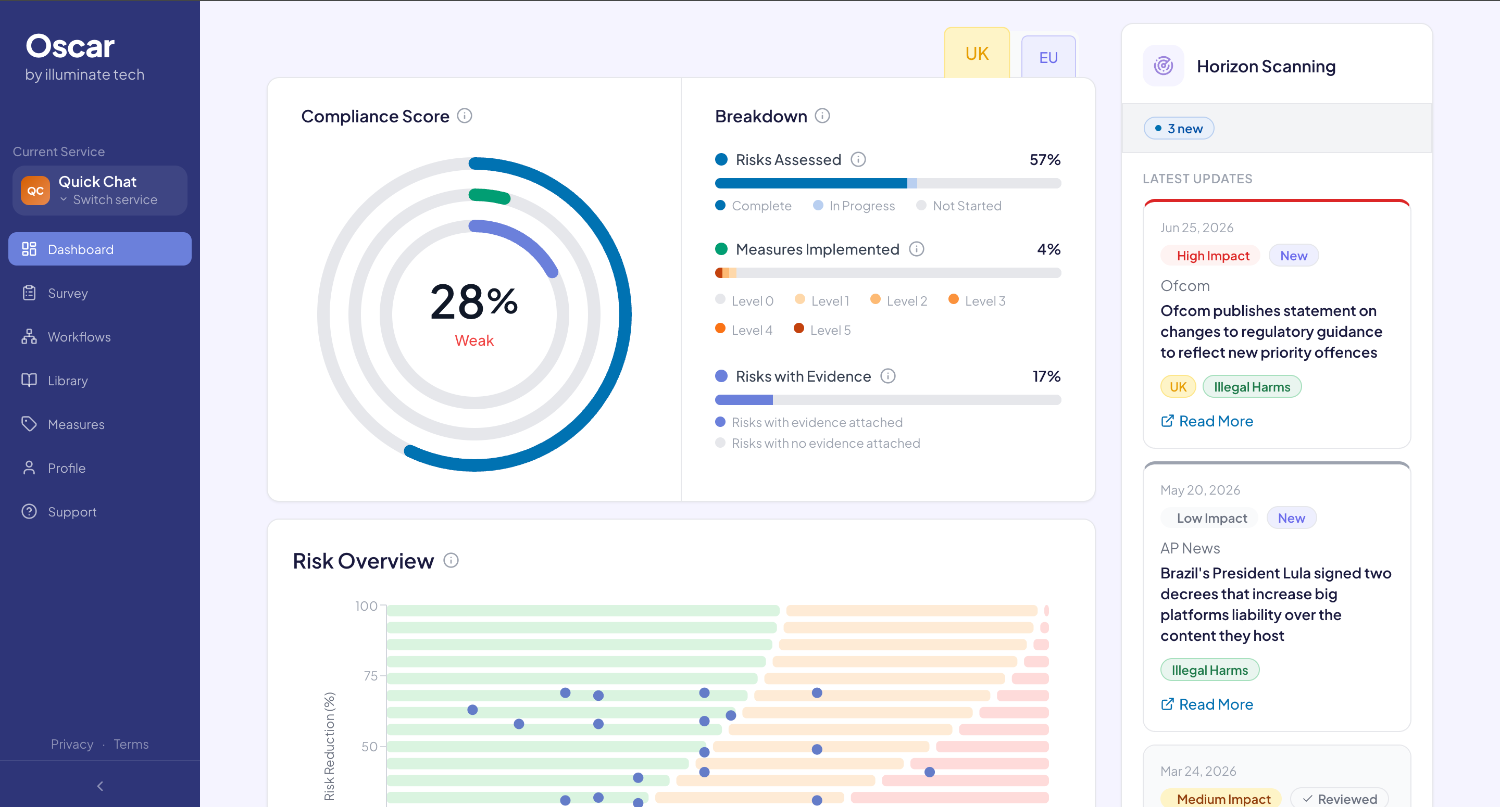Click the Dashboard grid icon in sidebar
The image size is (1500, 807).
pyautogui.click(x=29, y=249)
